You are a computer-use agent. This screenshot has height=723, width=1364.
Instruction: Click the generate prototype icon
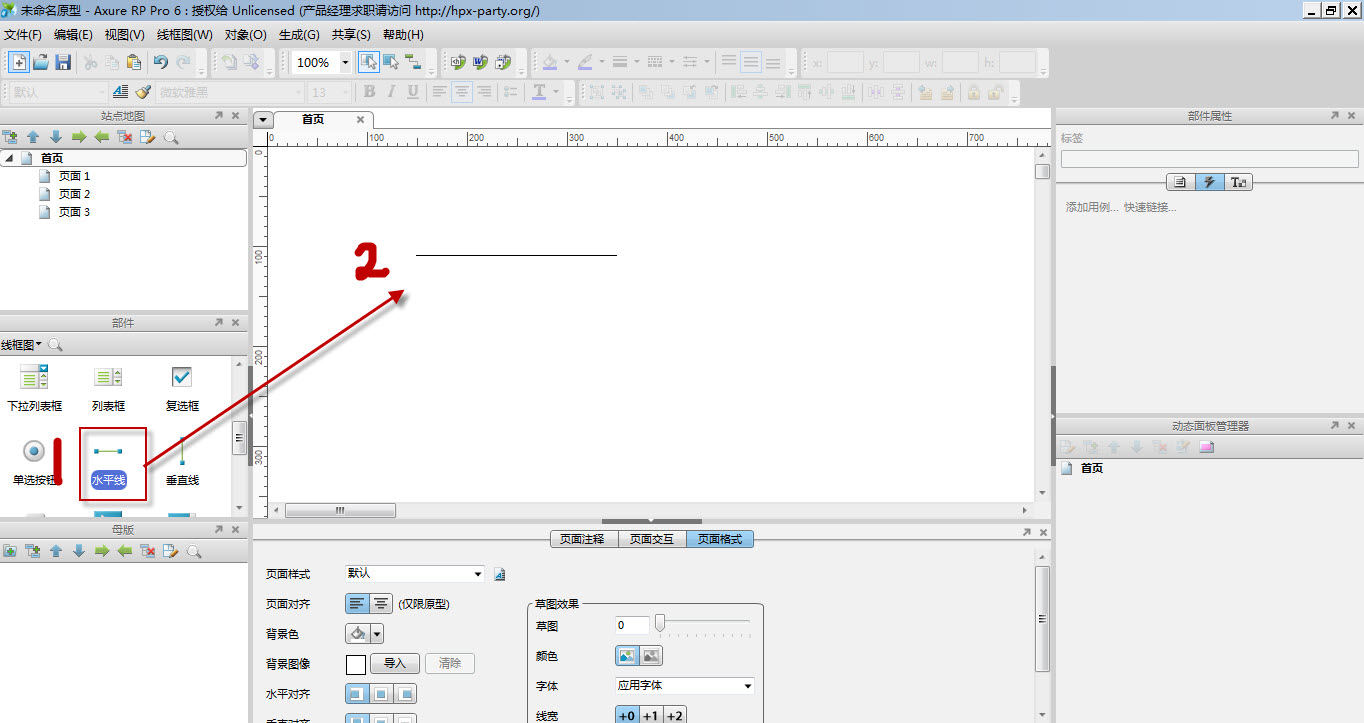(x=459, y=62)
